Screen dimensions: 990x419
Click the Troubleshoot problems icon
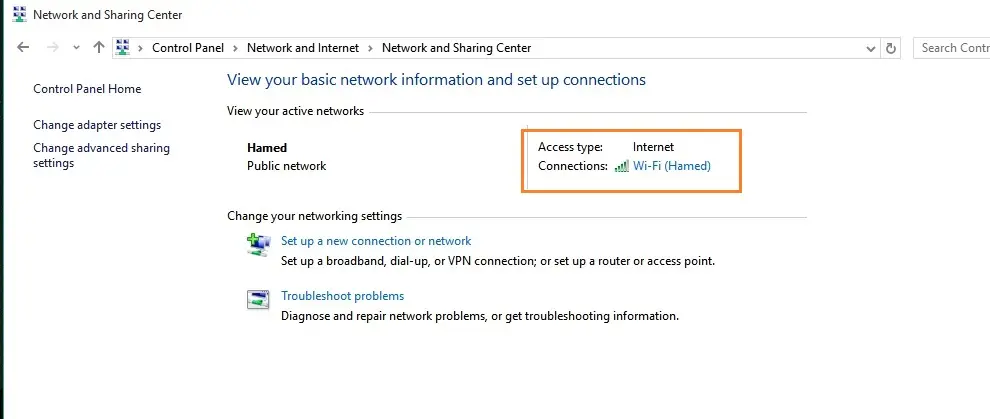tap(258, 299)
